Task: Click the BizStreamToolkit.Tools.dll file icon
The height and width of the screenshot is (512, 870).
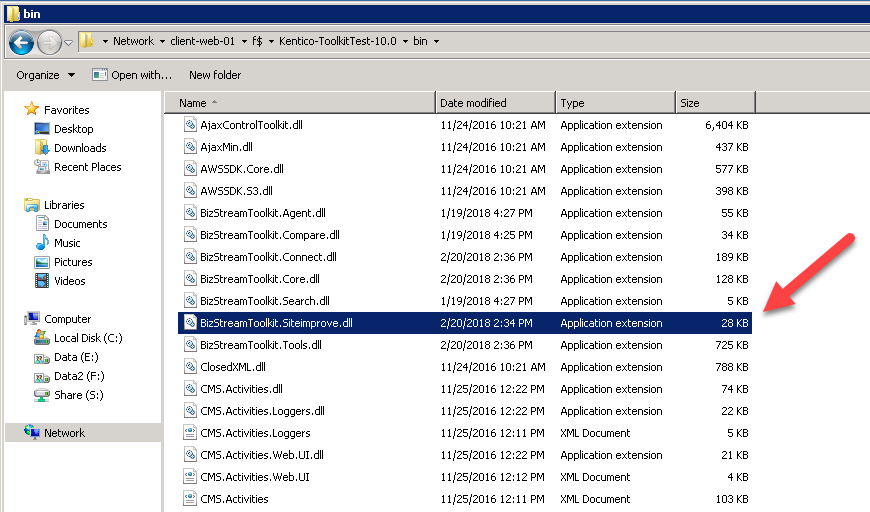Action: pos(190,344)
